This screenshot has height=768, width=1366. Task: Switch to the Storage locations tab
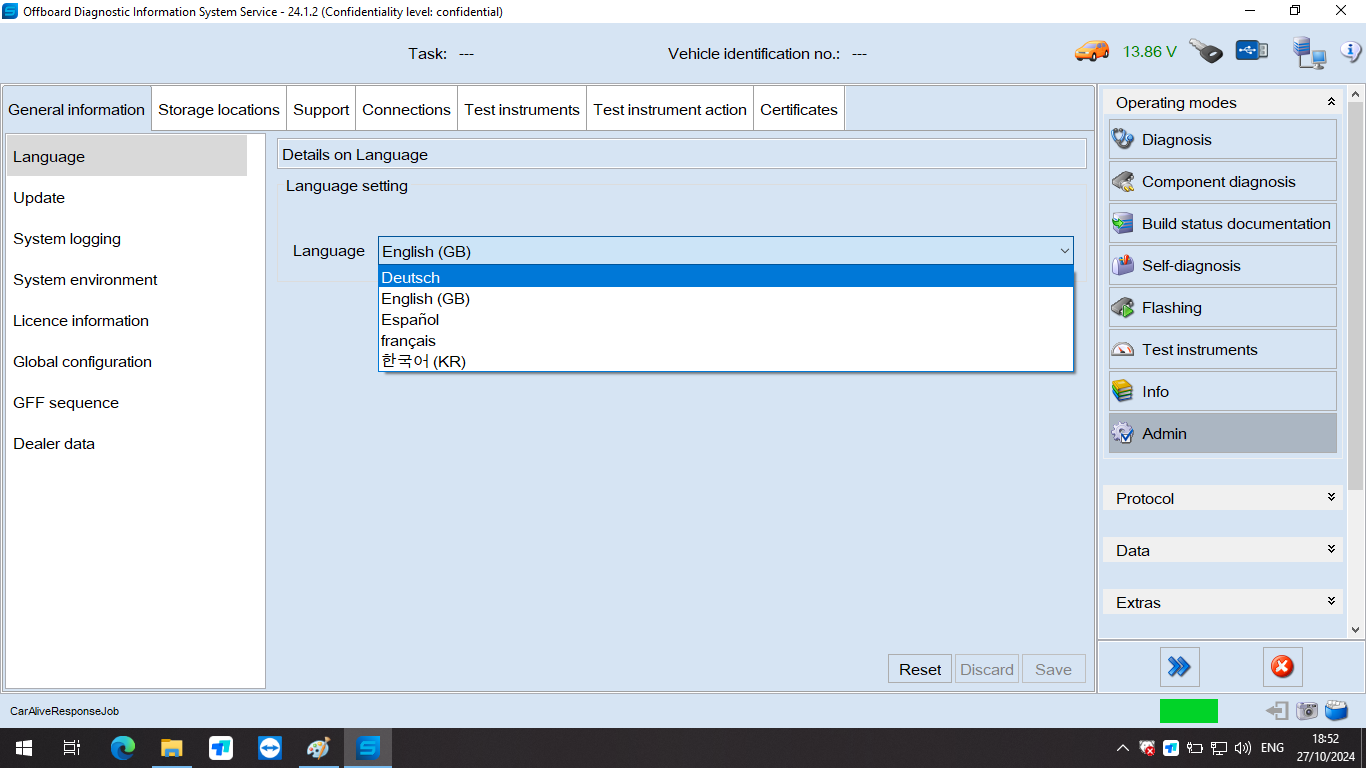(219, 110)
